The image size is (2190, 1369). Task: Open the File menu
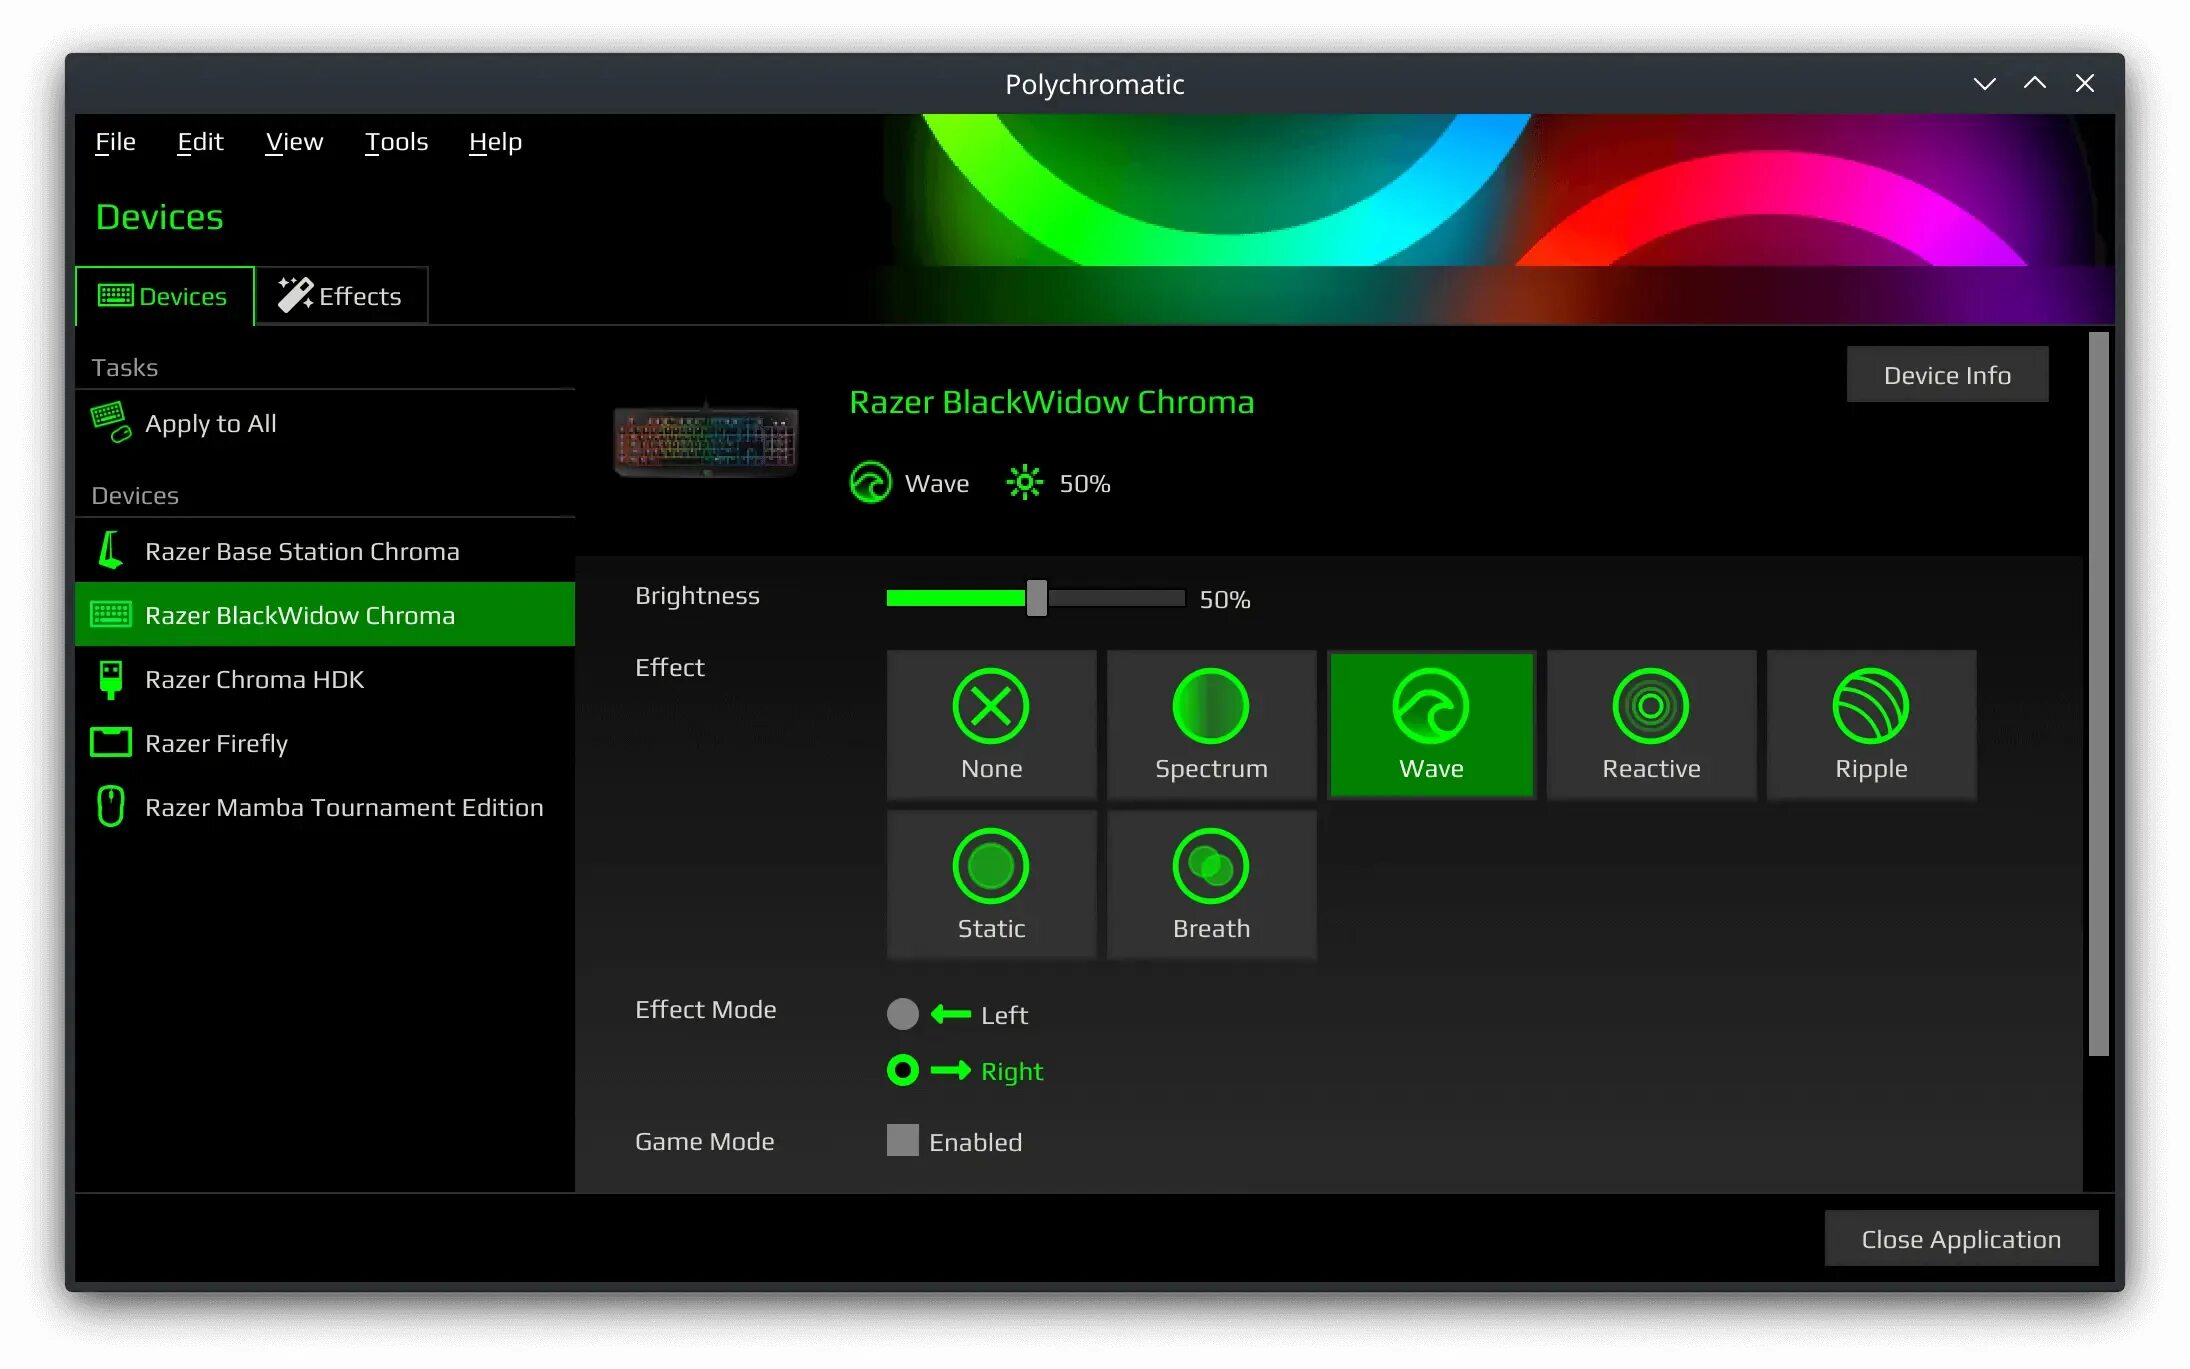(x=115, y=142)
